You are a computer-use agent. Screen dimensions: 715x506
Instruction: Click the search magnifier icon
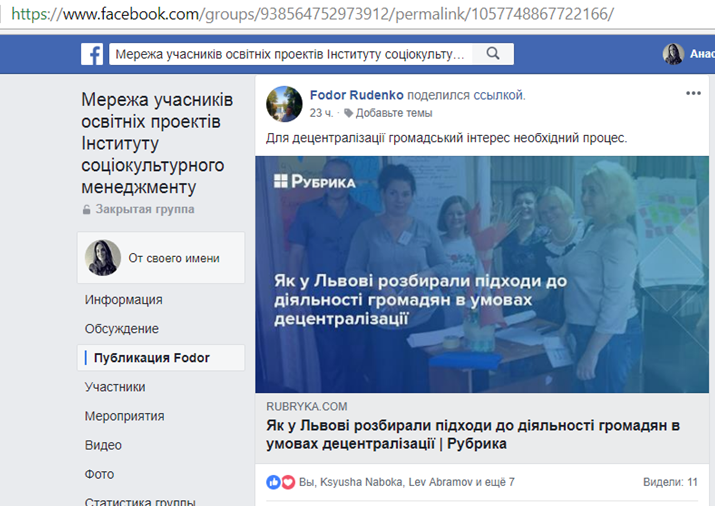click(x=493, y=54)
